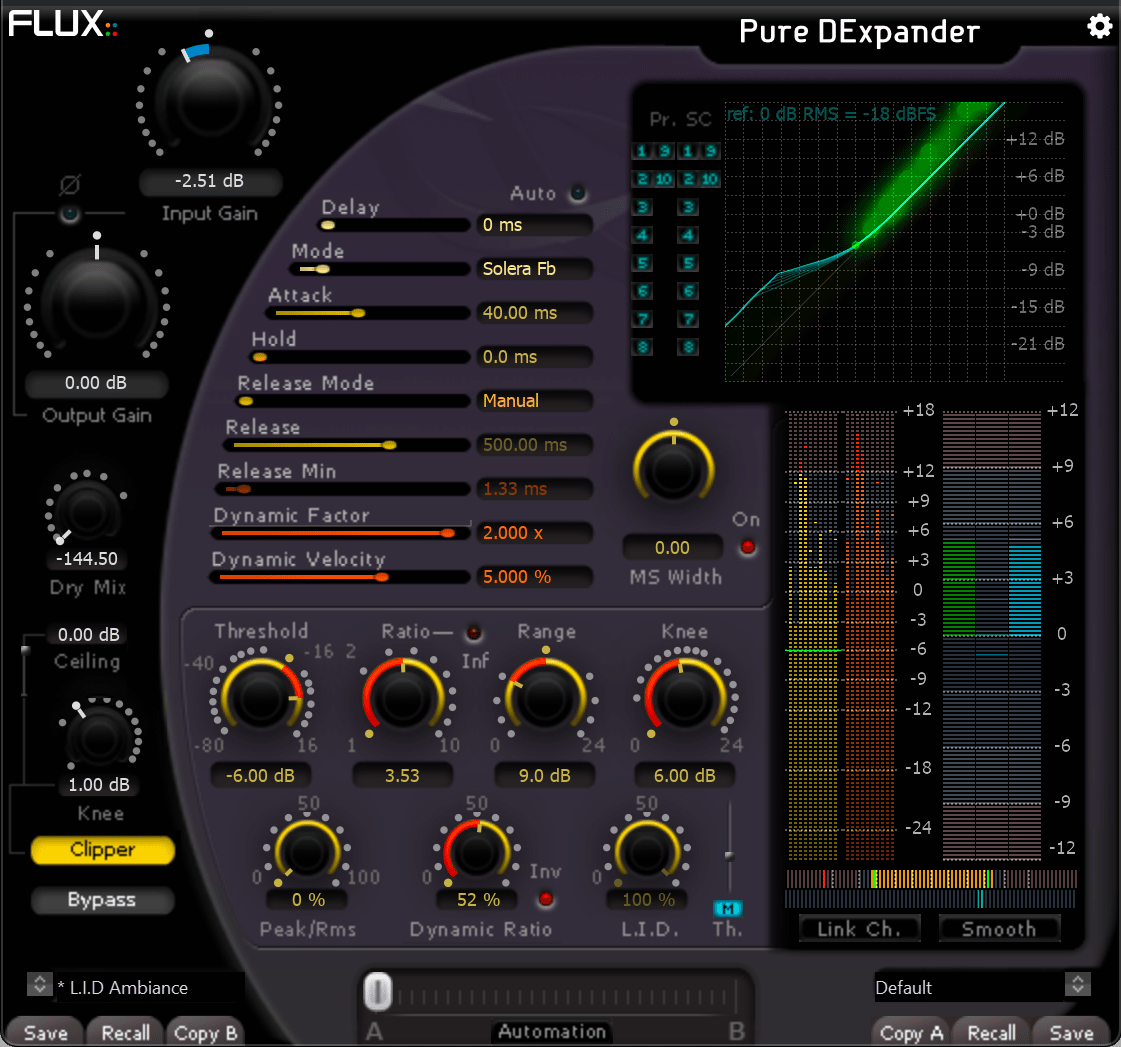Click the FLUX logo
Viewport: 1121px width, 1047px height.
(x=62, y=24)
